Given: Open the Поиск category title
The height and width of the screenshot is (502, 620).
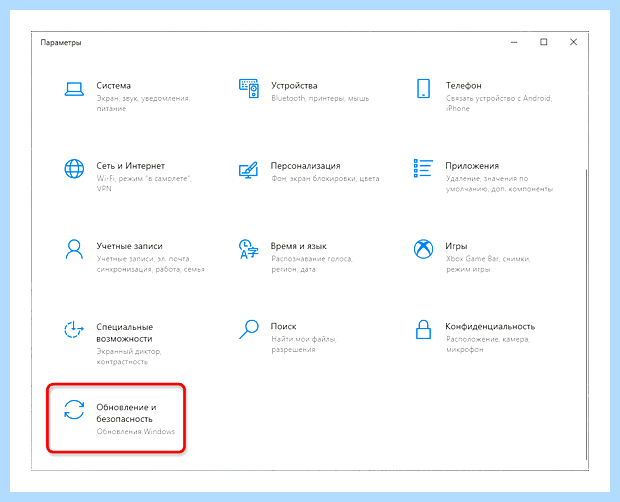Looking at the screenshot, I should 284,326.
